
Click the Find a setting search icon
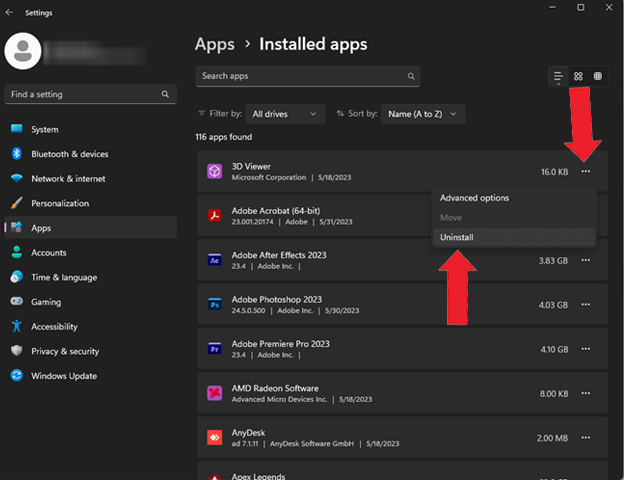pos(165,94)
